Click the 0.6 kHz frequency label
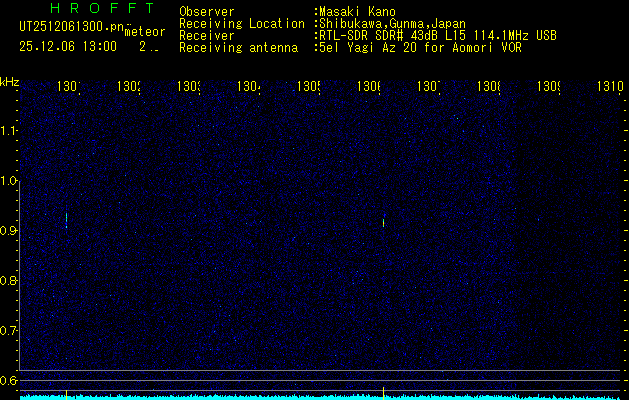The image size is (629, 400). tap(8, 380)
